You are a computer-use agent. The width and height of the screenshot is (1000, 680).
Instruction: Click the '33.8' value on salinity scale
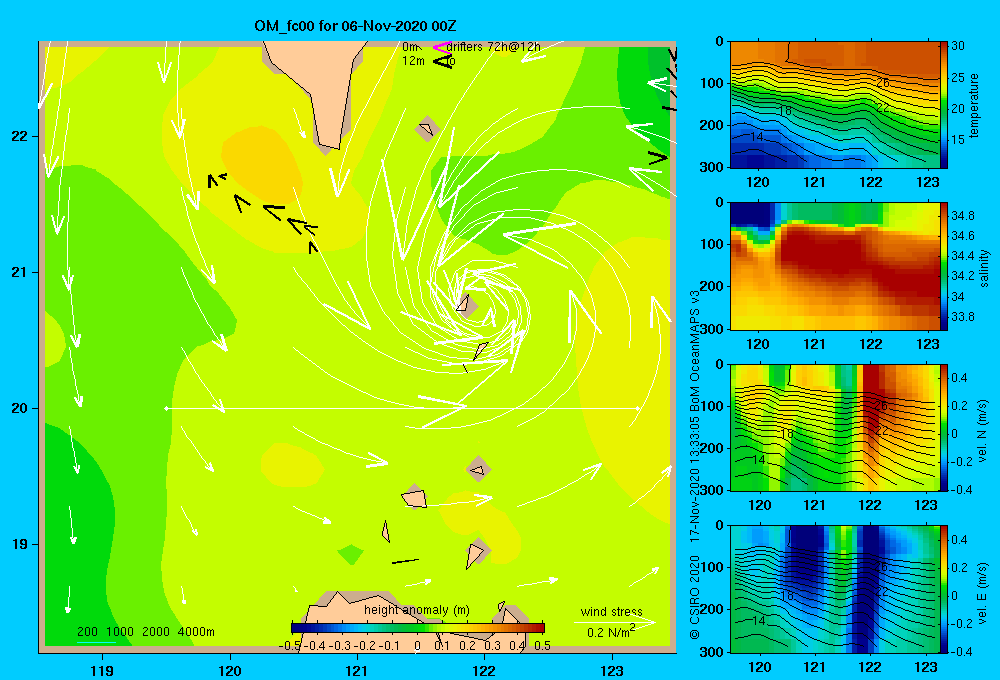click(x=962, y=316)
